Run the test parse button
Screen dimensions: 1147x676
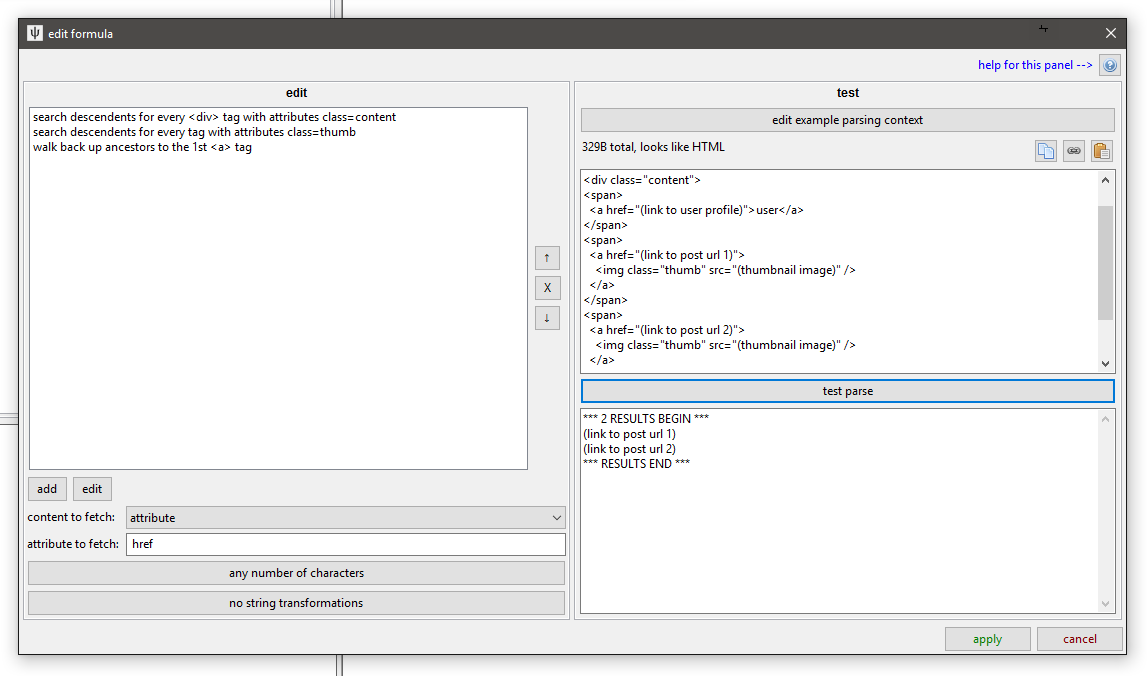[x=847, y=391]
